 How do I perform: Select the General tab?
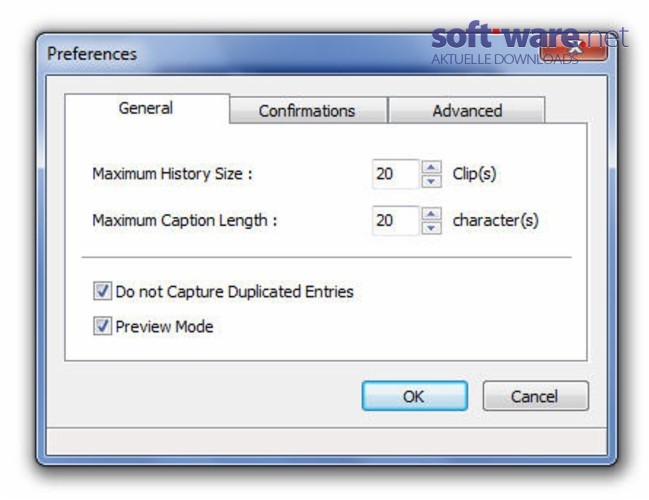click(147, 108)
